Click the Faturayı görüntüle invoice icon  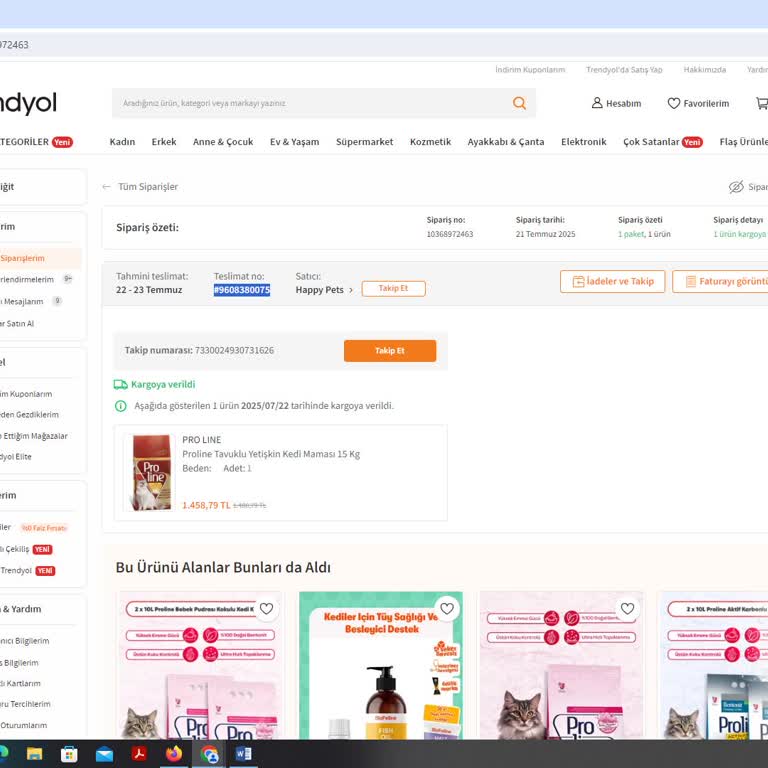click(691, 282)
